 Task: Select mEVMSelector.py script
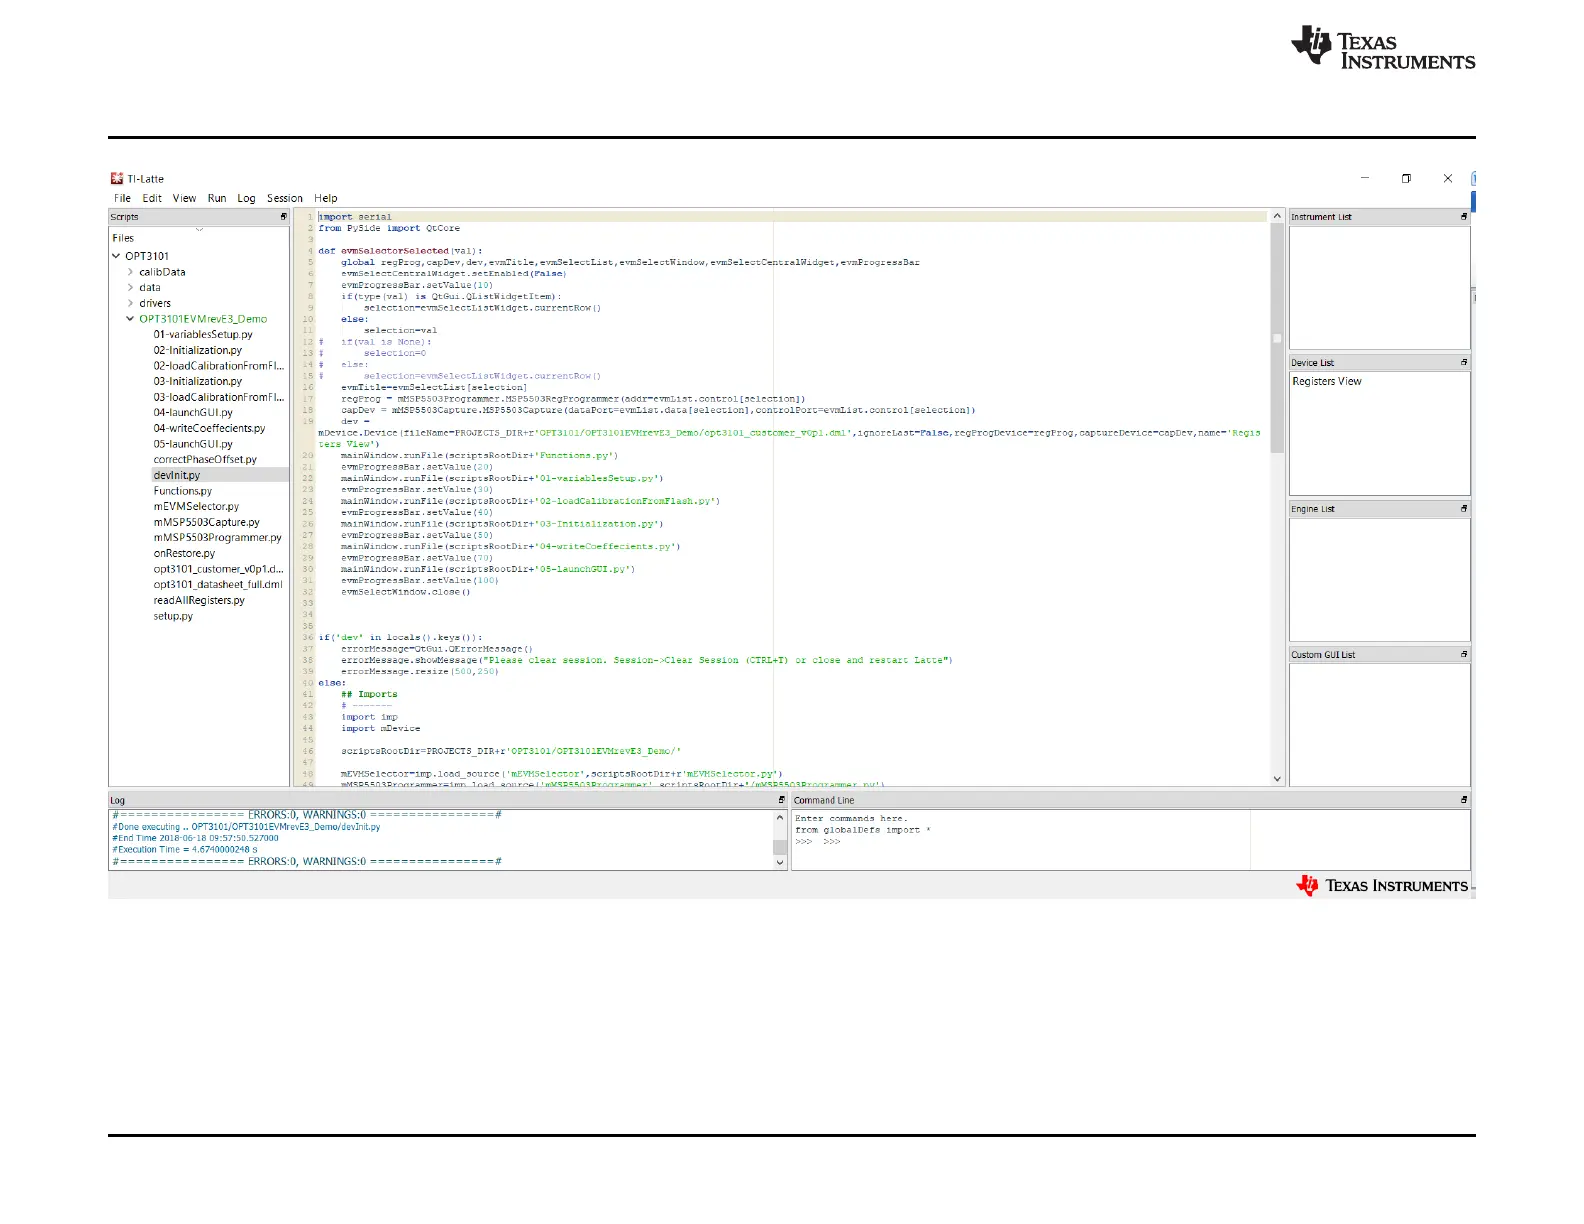(196, 507)
